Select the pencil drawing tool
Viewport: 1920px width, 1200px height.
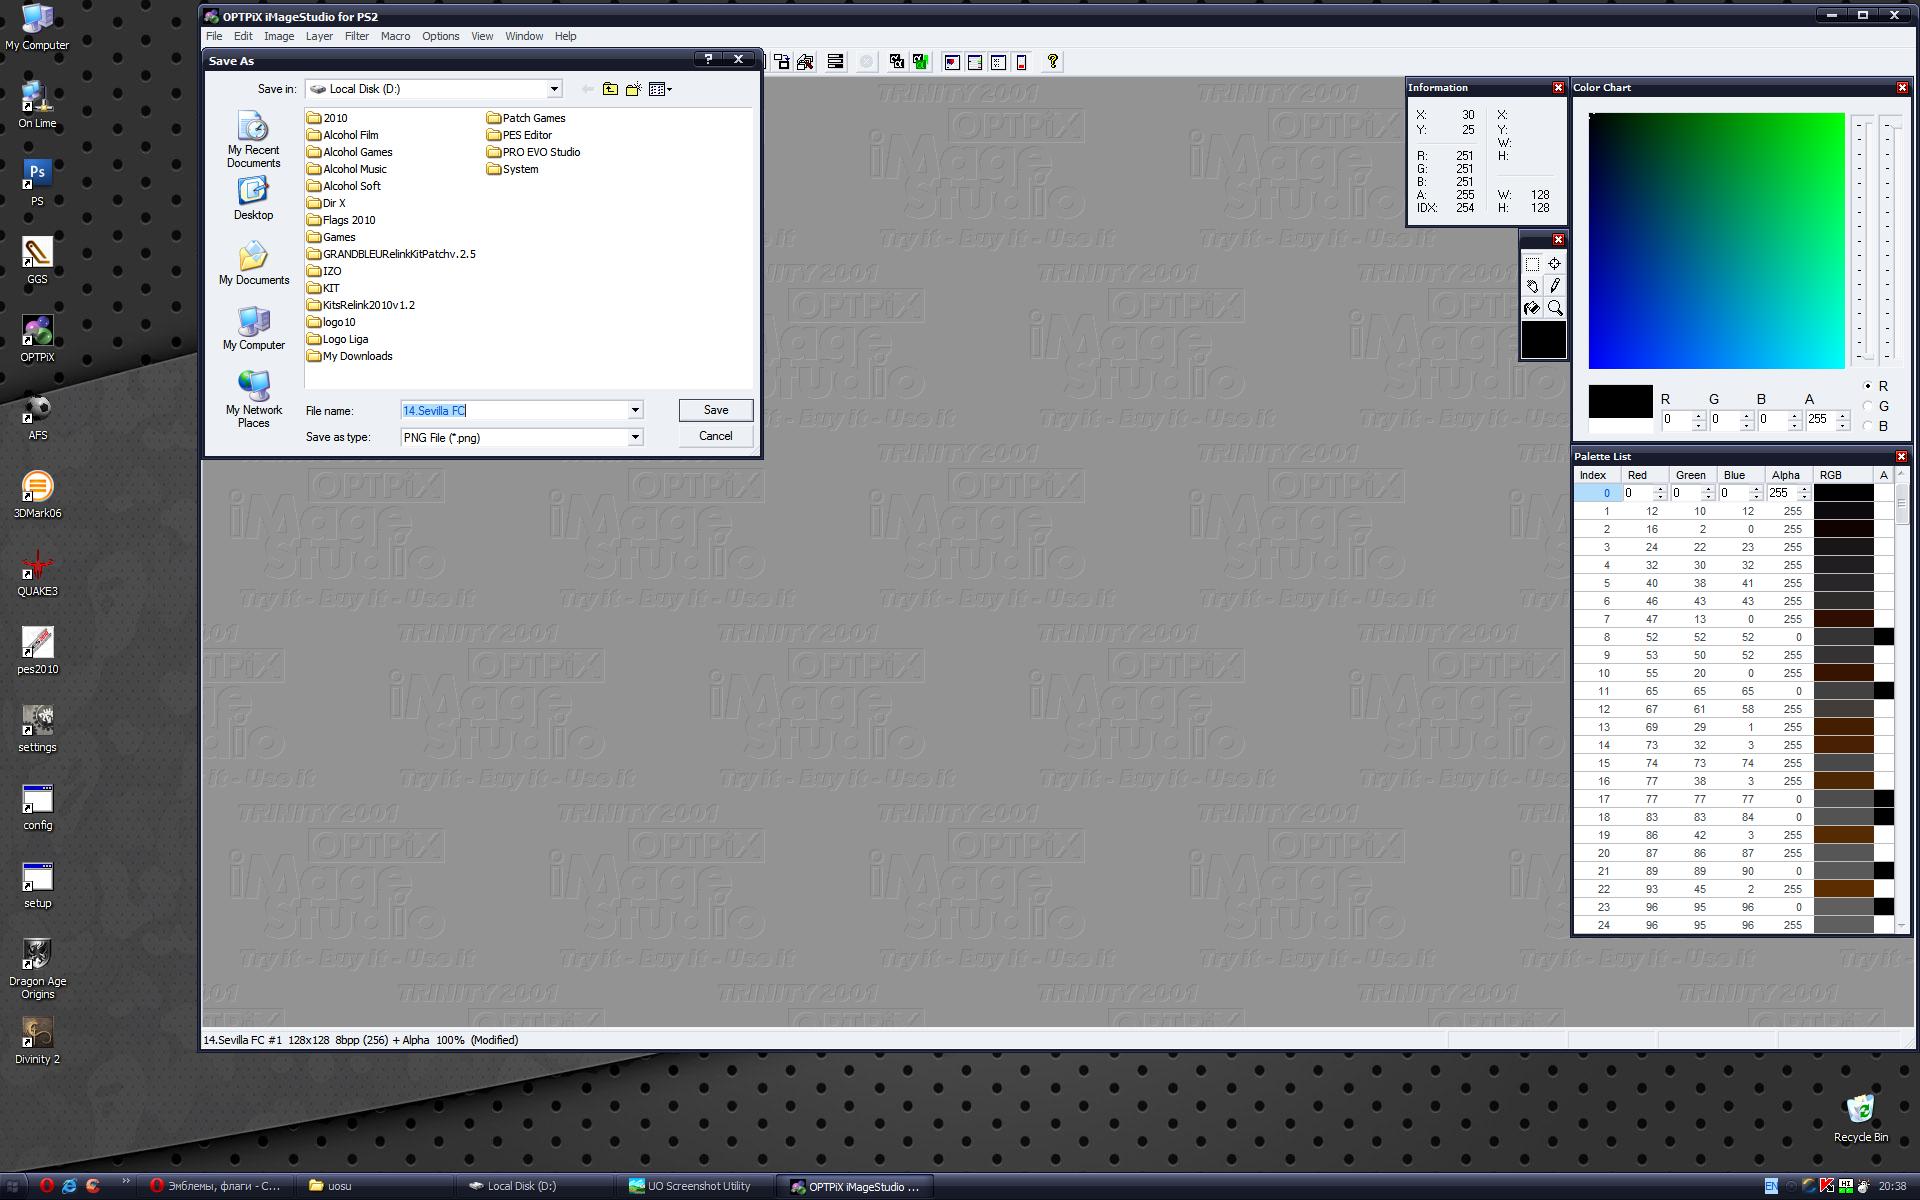(1555, 286)
